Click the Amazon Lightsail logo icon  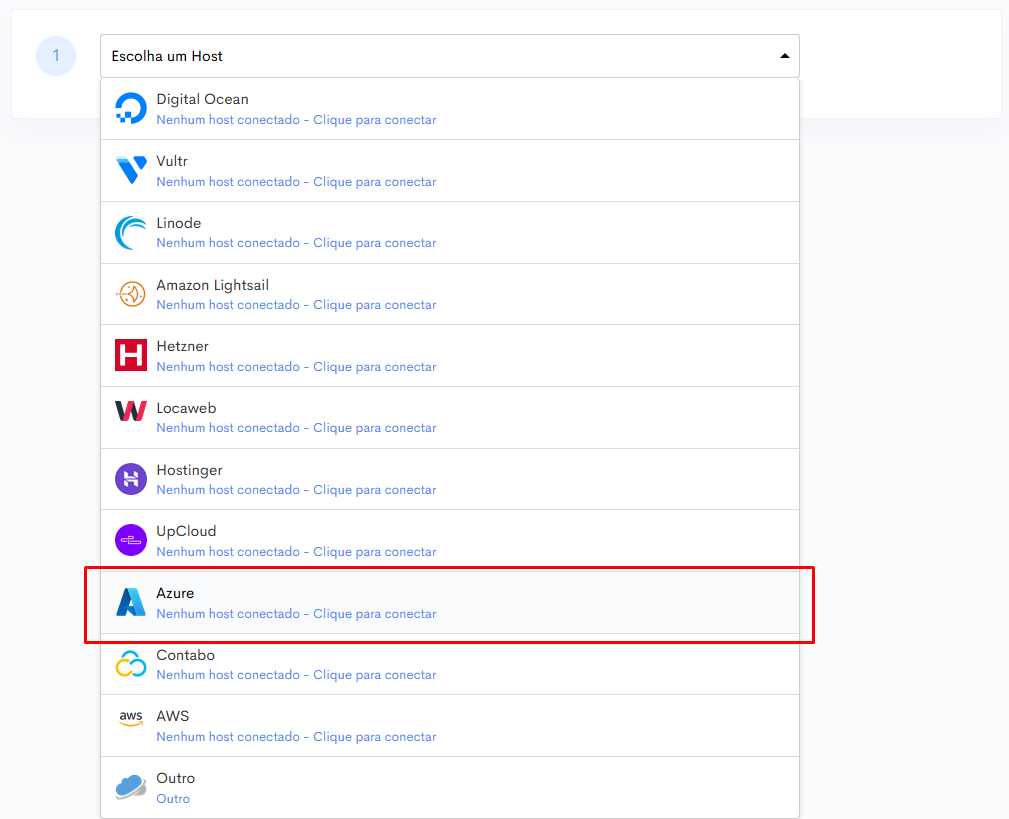point(131,294)
